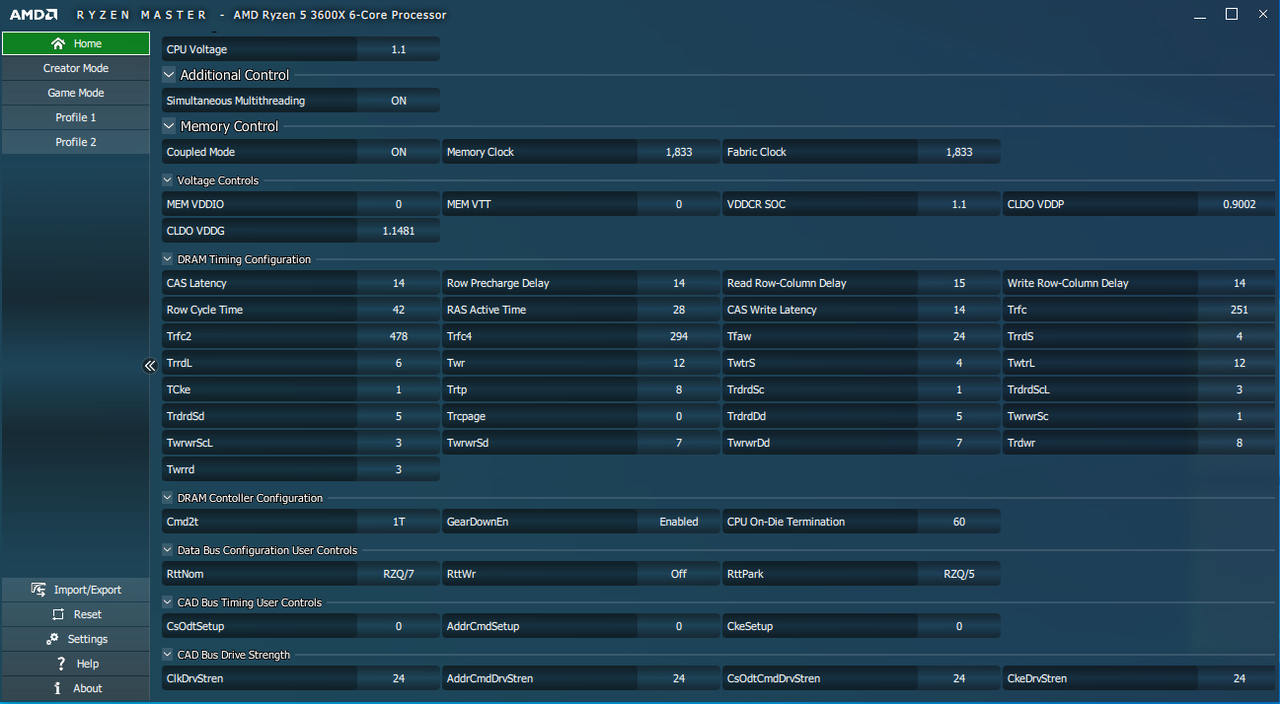Select the CAS Write Latency label
The width and height of the screenshot is (1280, 704).
coord(772,310)
